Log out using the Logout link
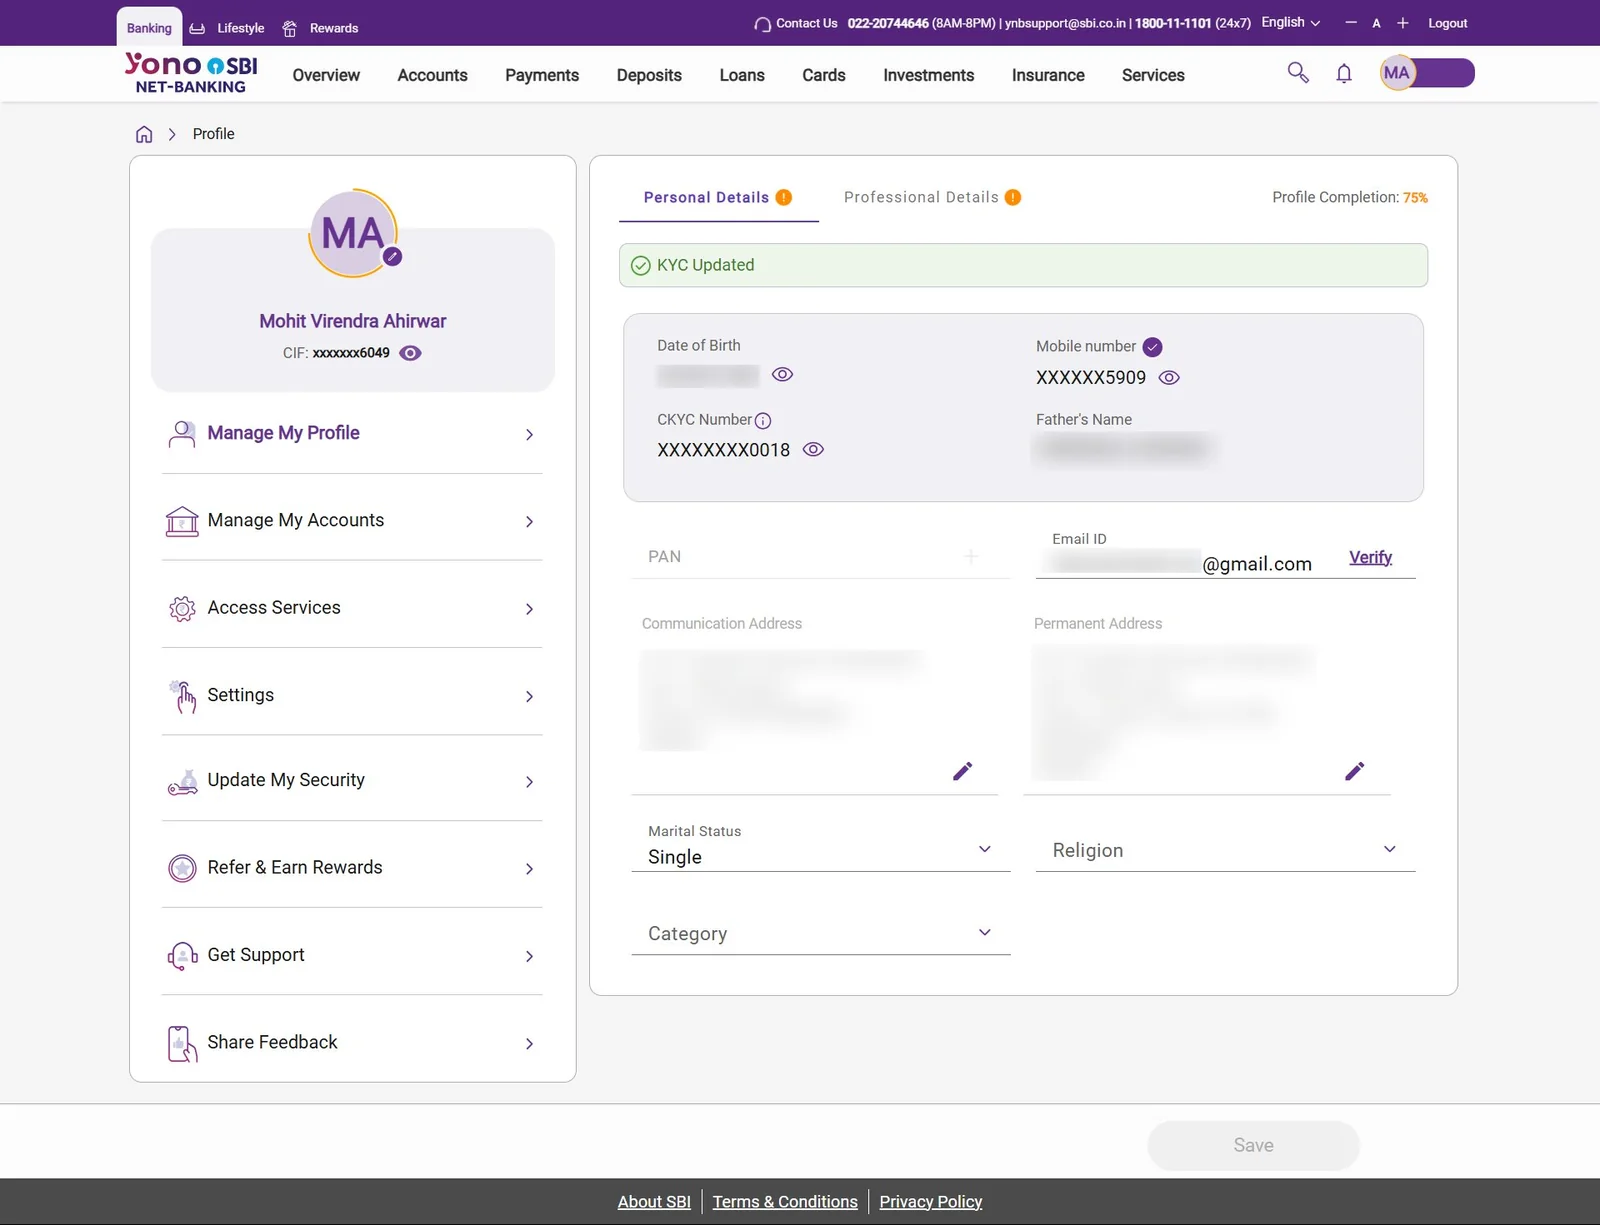Viewport: 1600px width, 1225px height. 1447,23
